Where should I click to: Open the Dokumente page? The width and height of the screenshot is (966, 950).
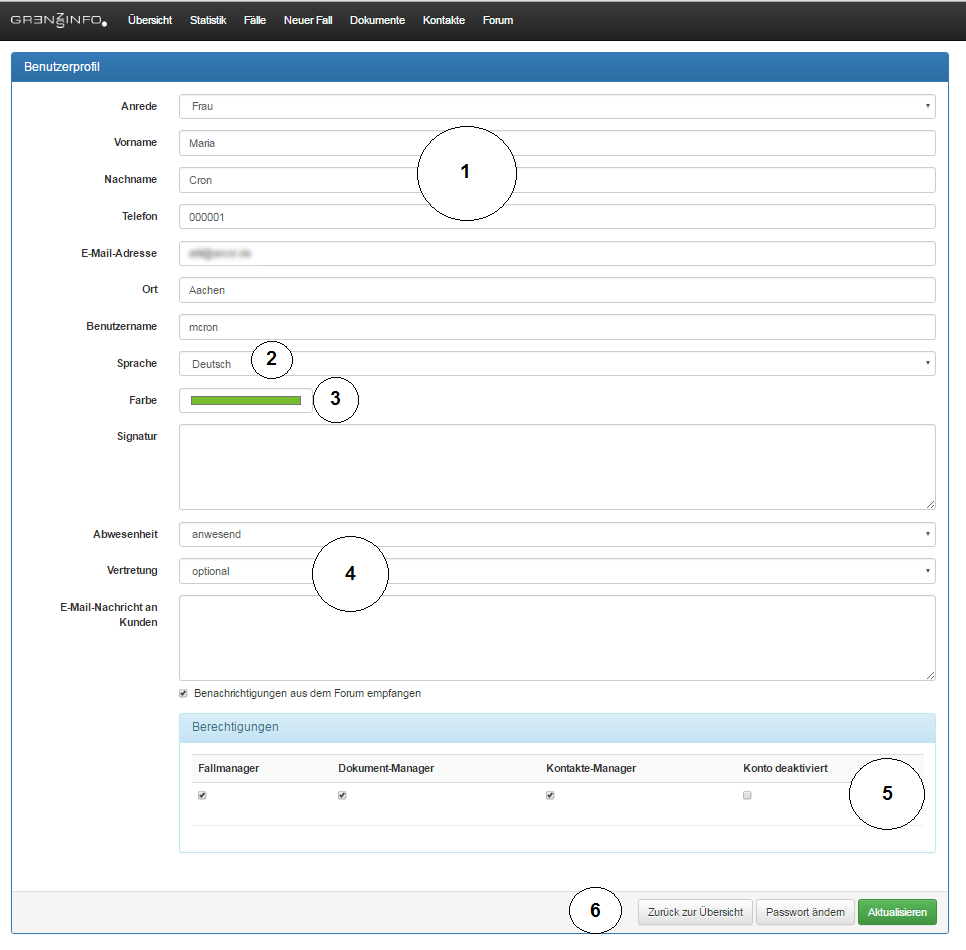377,20
